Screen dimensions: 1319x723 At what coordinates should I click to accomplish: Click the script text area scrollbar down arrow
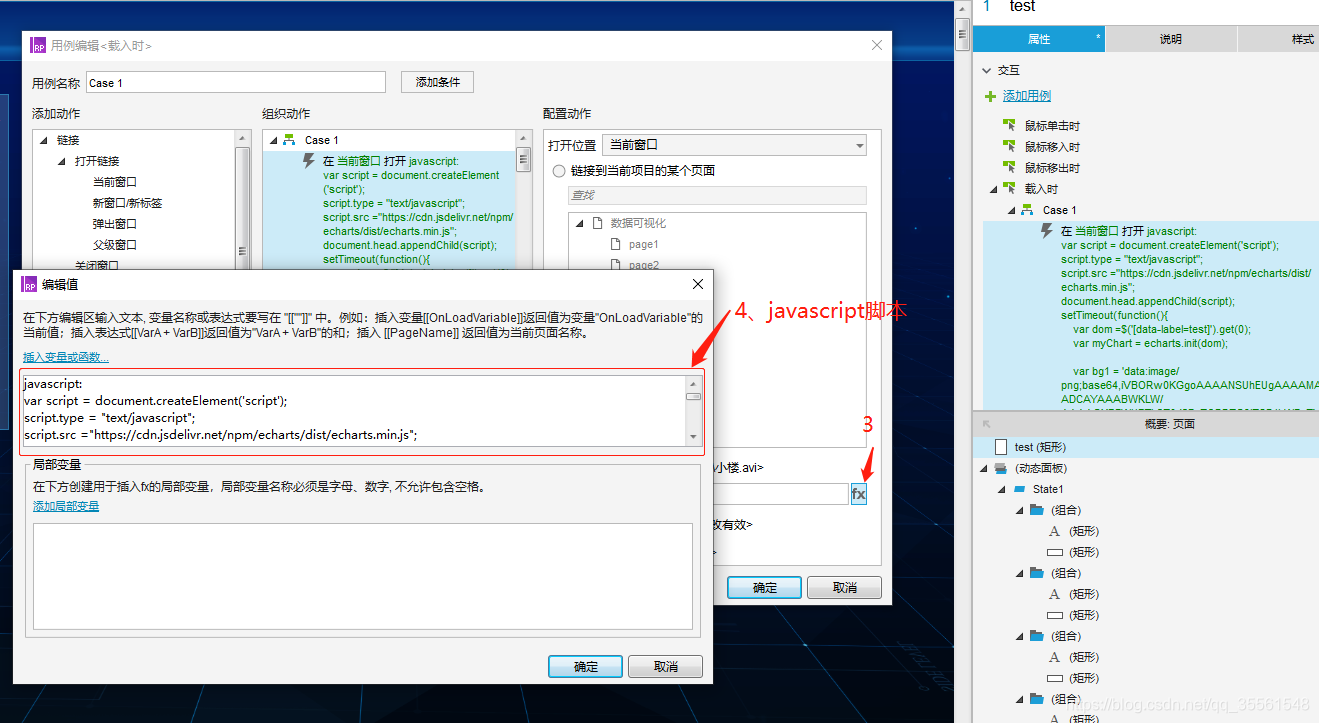pos(693,437)
